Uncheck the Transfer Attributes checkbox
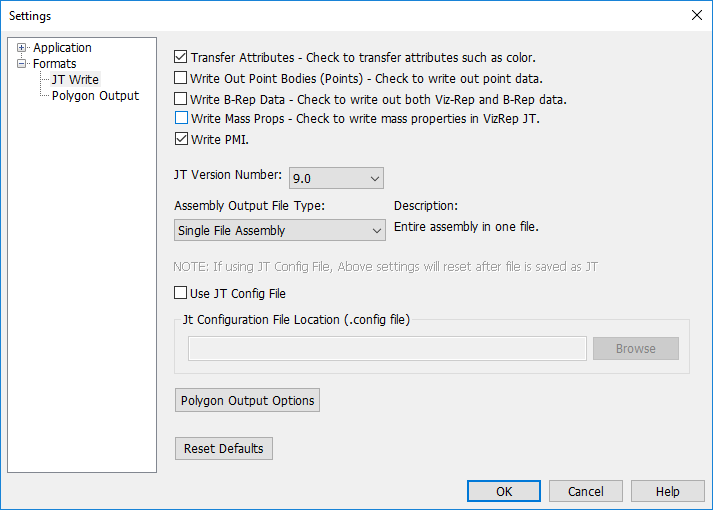The image size is (713, 510). (x=181, y=58)
